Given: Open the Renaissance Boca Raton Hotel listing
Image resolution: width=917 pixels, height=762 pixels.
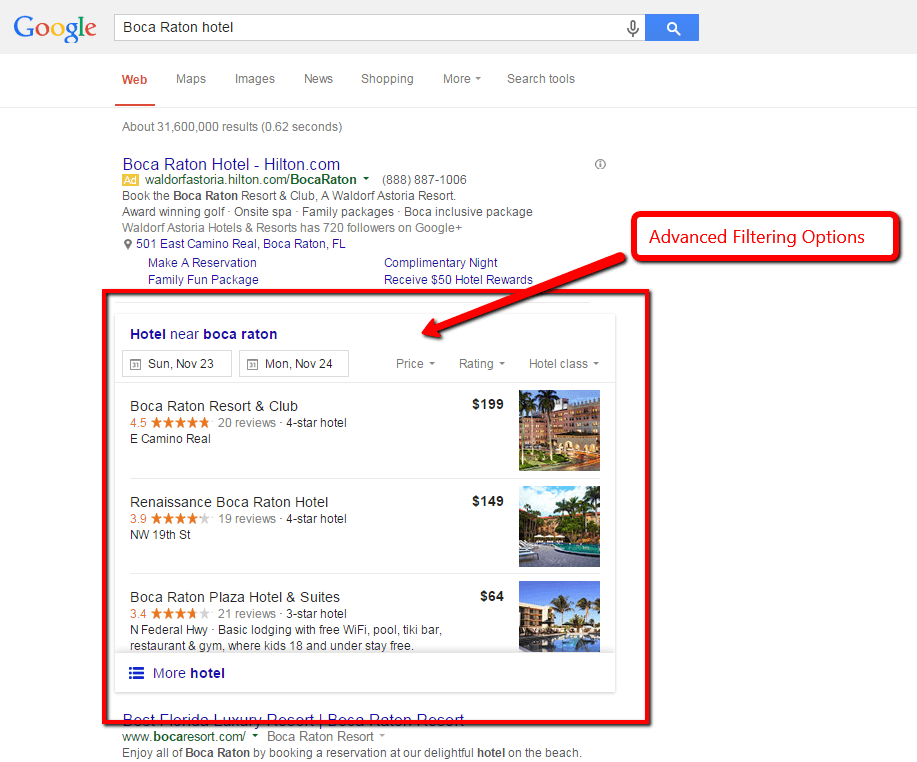Looking at the screenshot, I should [229, 502].
